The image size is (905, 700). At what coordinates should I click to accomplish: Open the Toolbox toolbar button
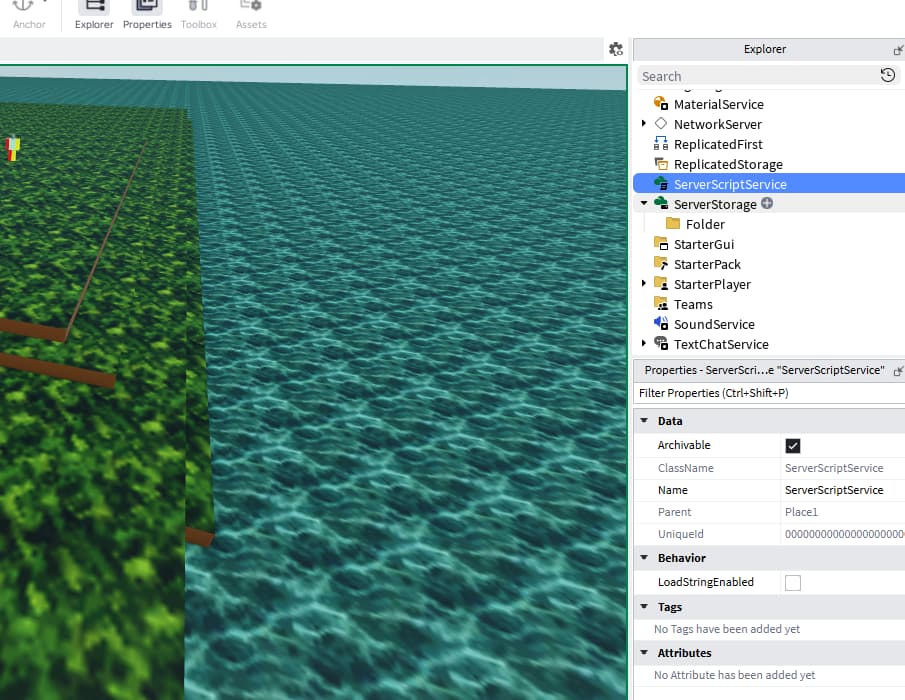click(199, 15)
